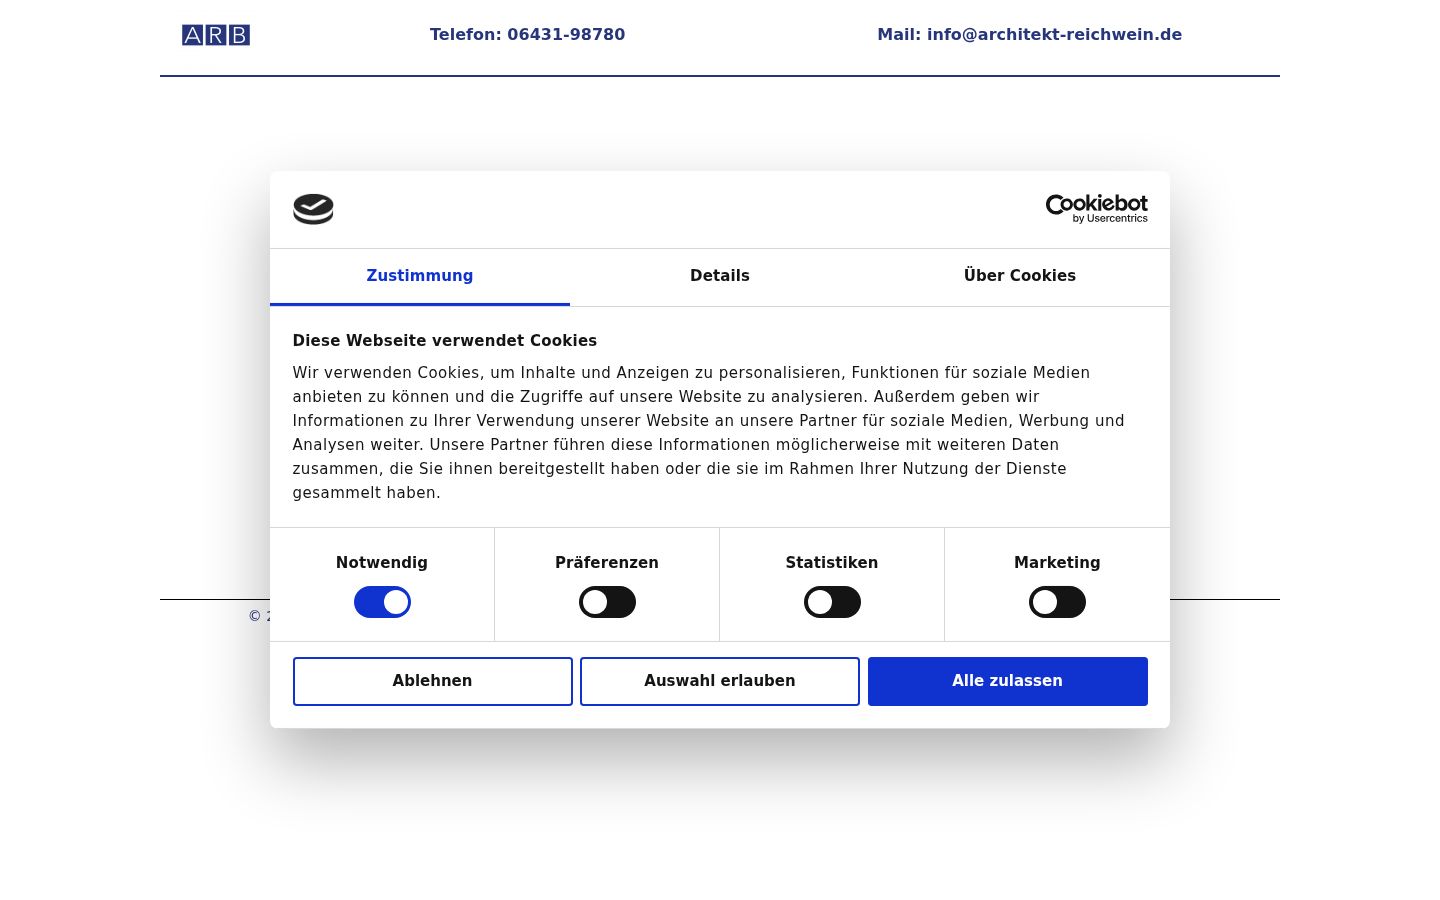The width and height of the screenshot is (1440, 900).
Task: Turn on the Marketing cookie switch
Action: click(1057, 602)
